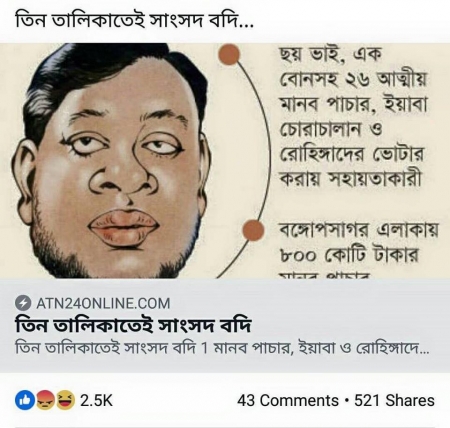Click the Instant Article lightning bolt icon
The image size is (450, 428).
point(23,303)
